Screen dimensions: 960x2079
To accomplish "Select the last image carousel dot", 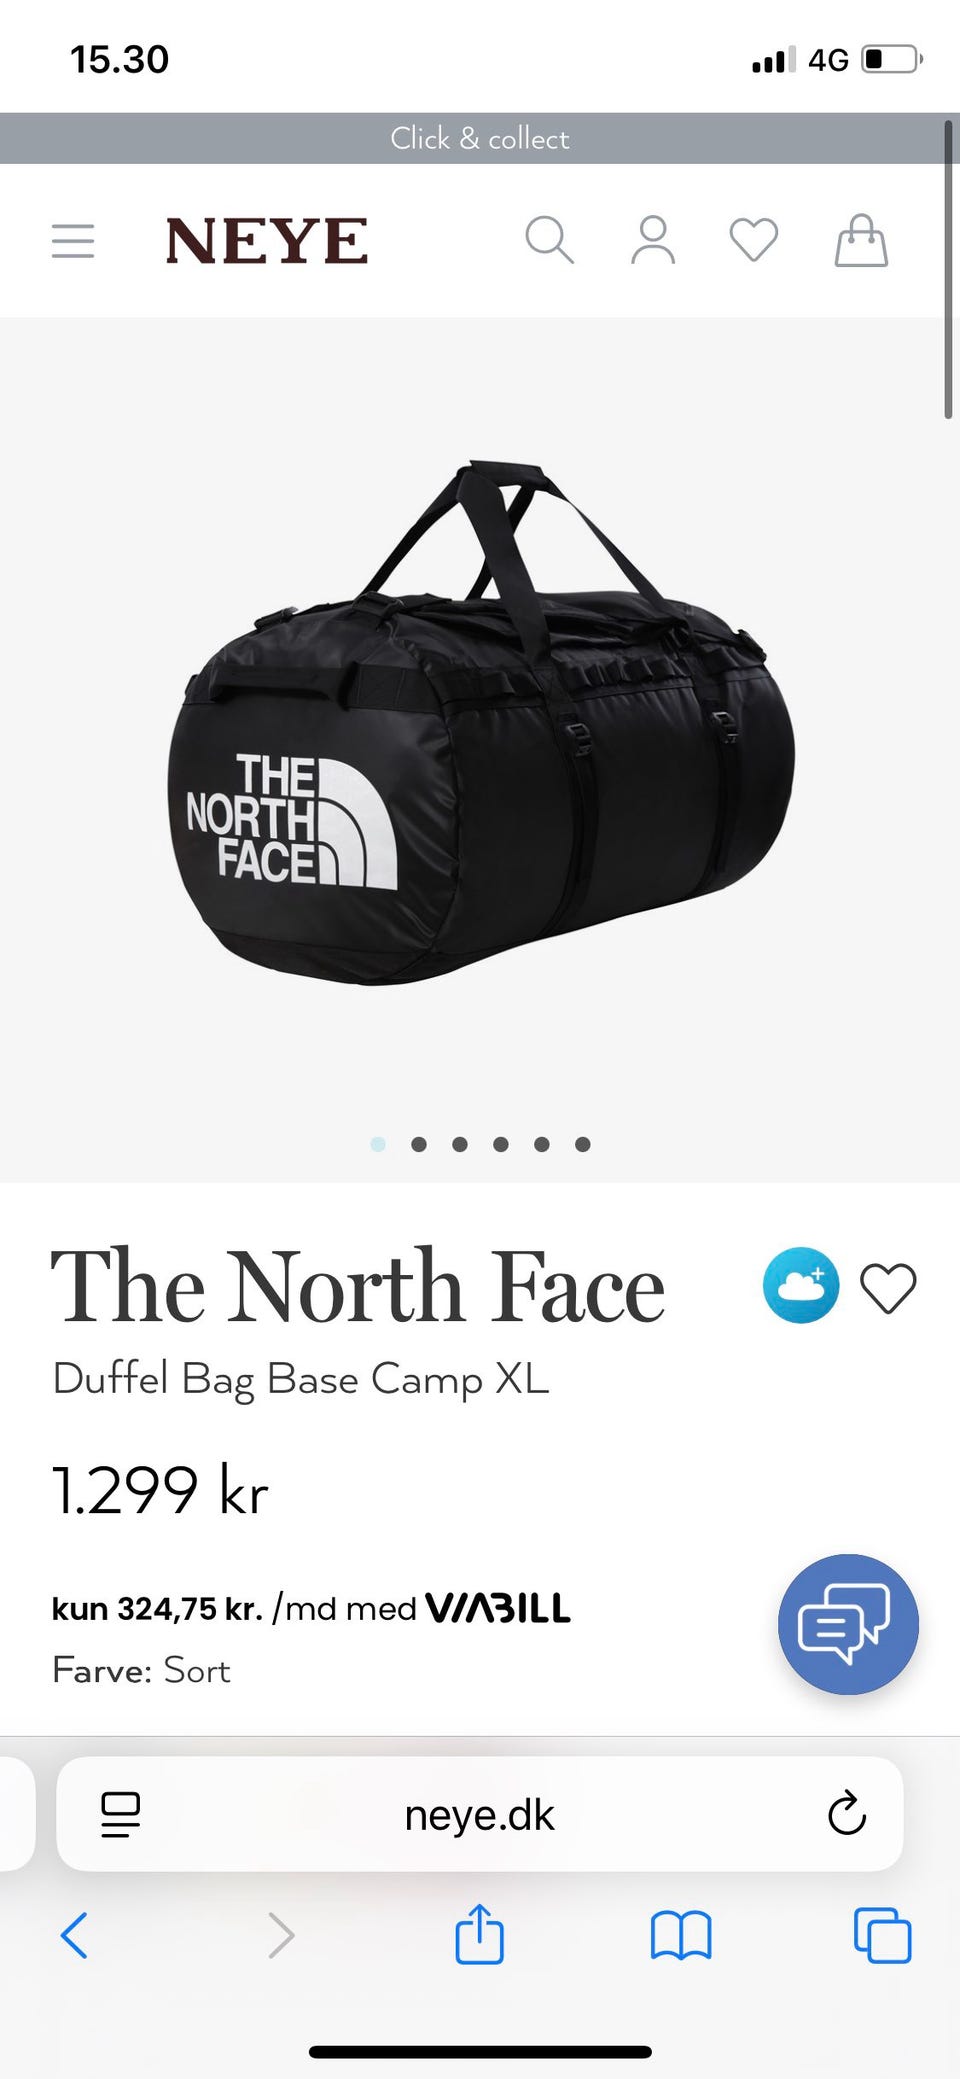I will click(x=583, y=1144).
